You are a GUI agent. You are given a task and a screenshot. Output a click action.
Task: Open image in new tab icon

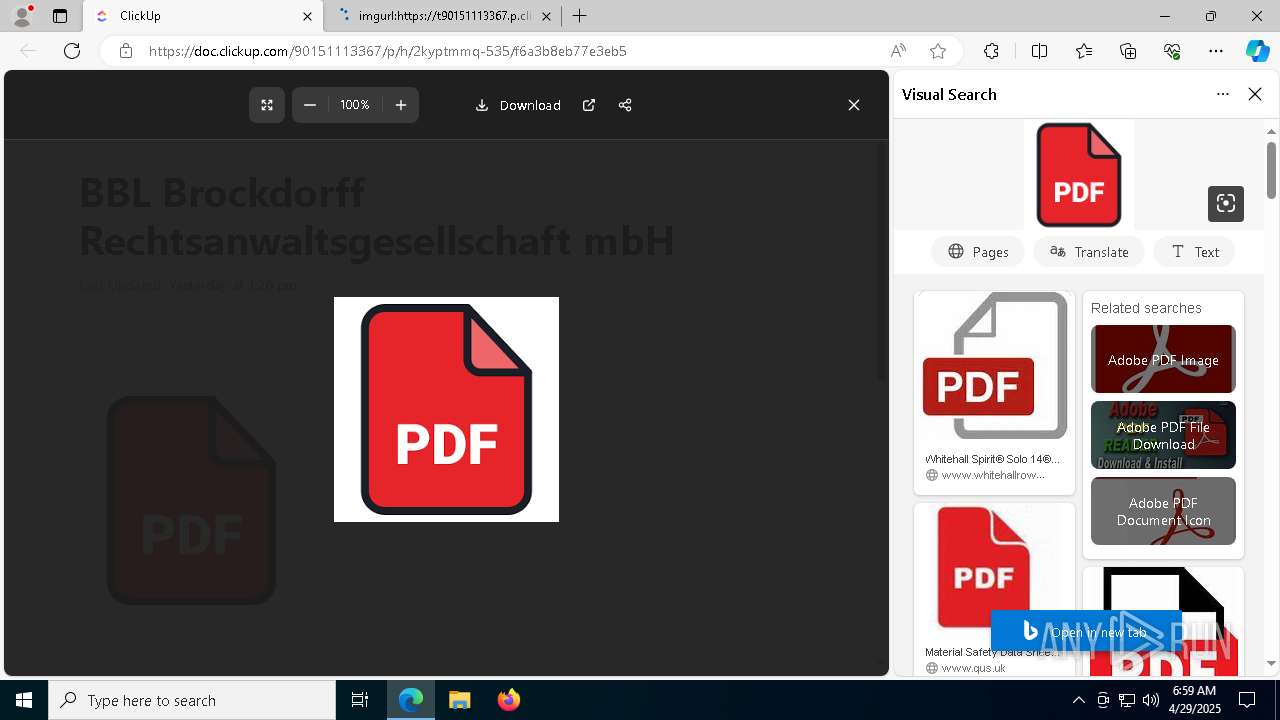589,105
